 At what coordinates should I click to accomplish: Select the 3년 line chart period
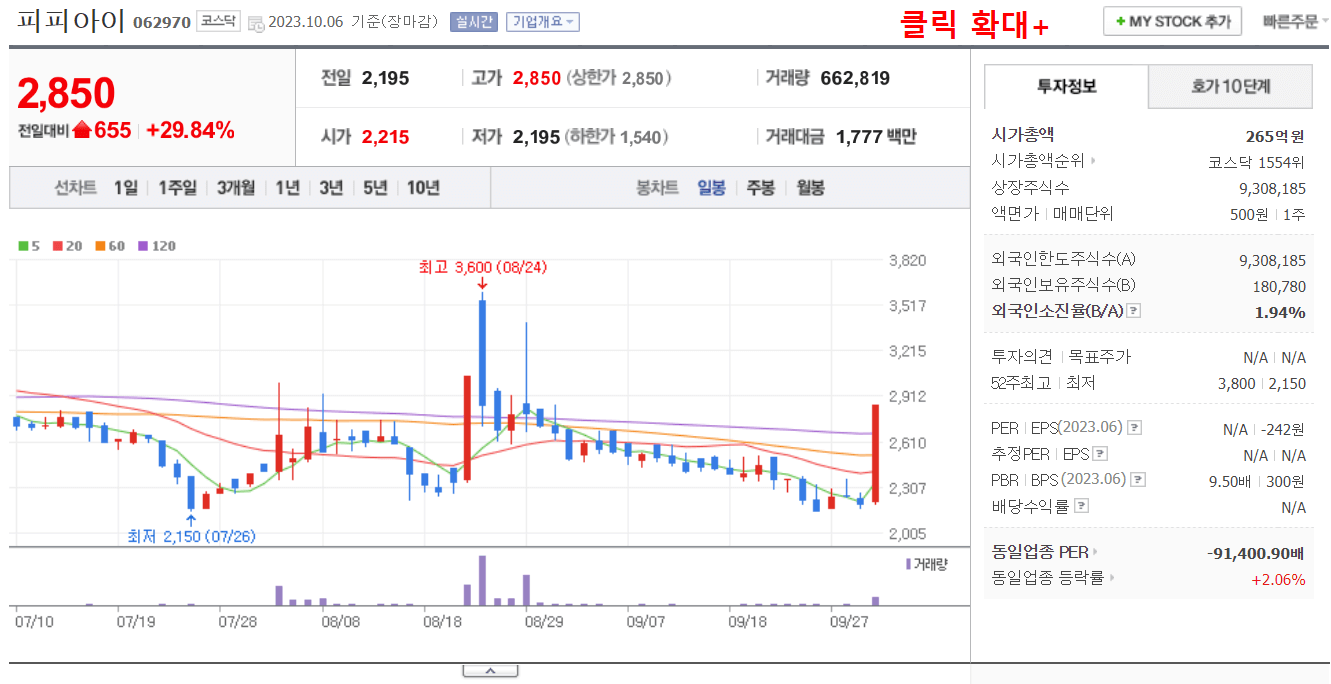tap(331, 188)
